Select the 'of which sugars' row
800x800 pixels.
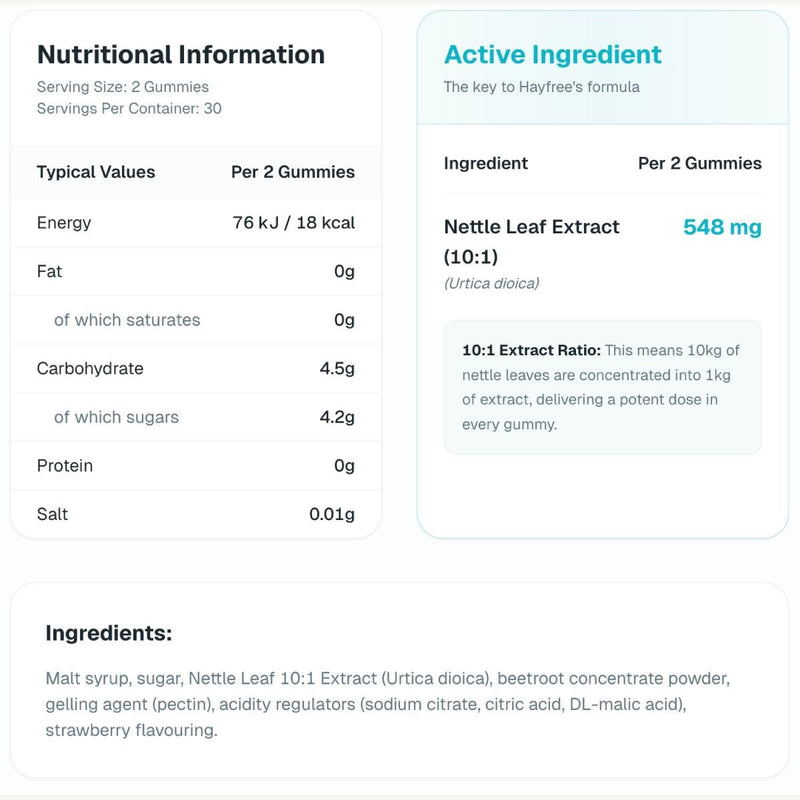pos(196,417)
